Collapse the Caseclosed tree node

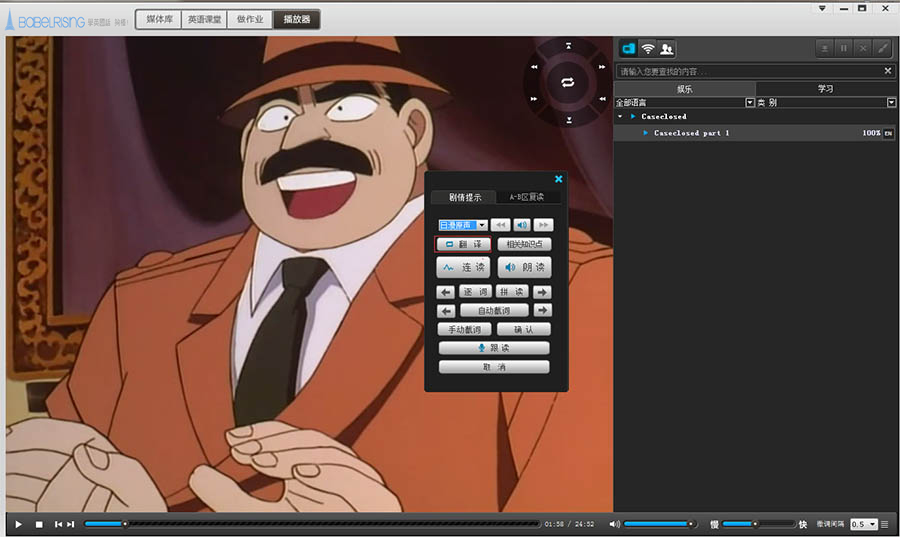620,116
